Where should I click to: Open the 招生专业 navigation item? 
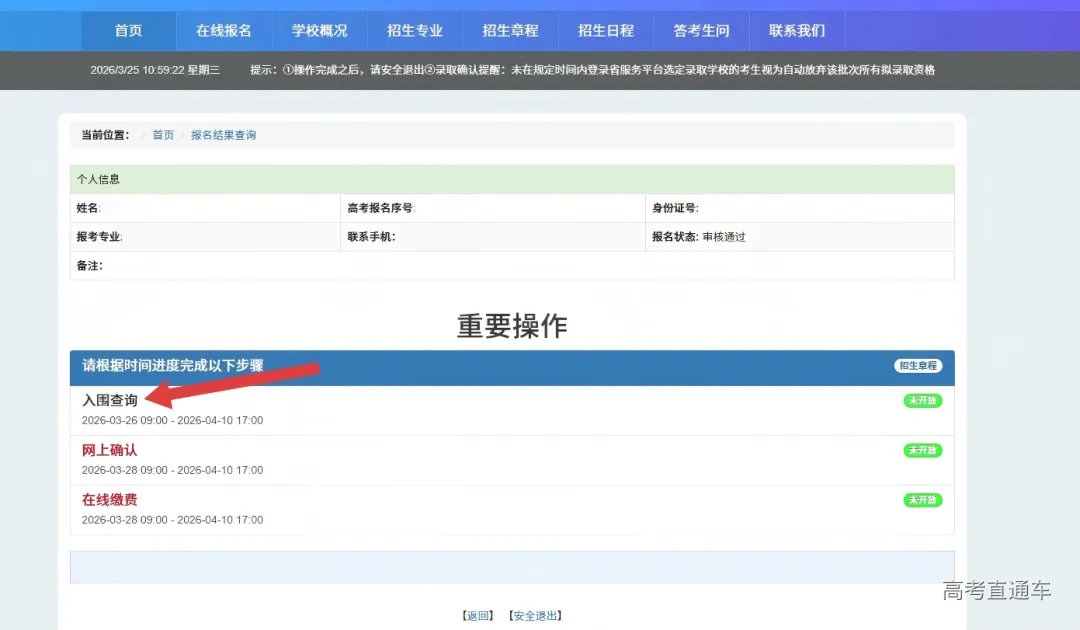tap(415, 30)
